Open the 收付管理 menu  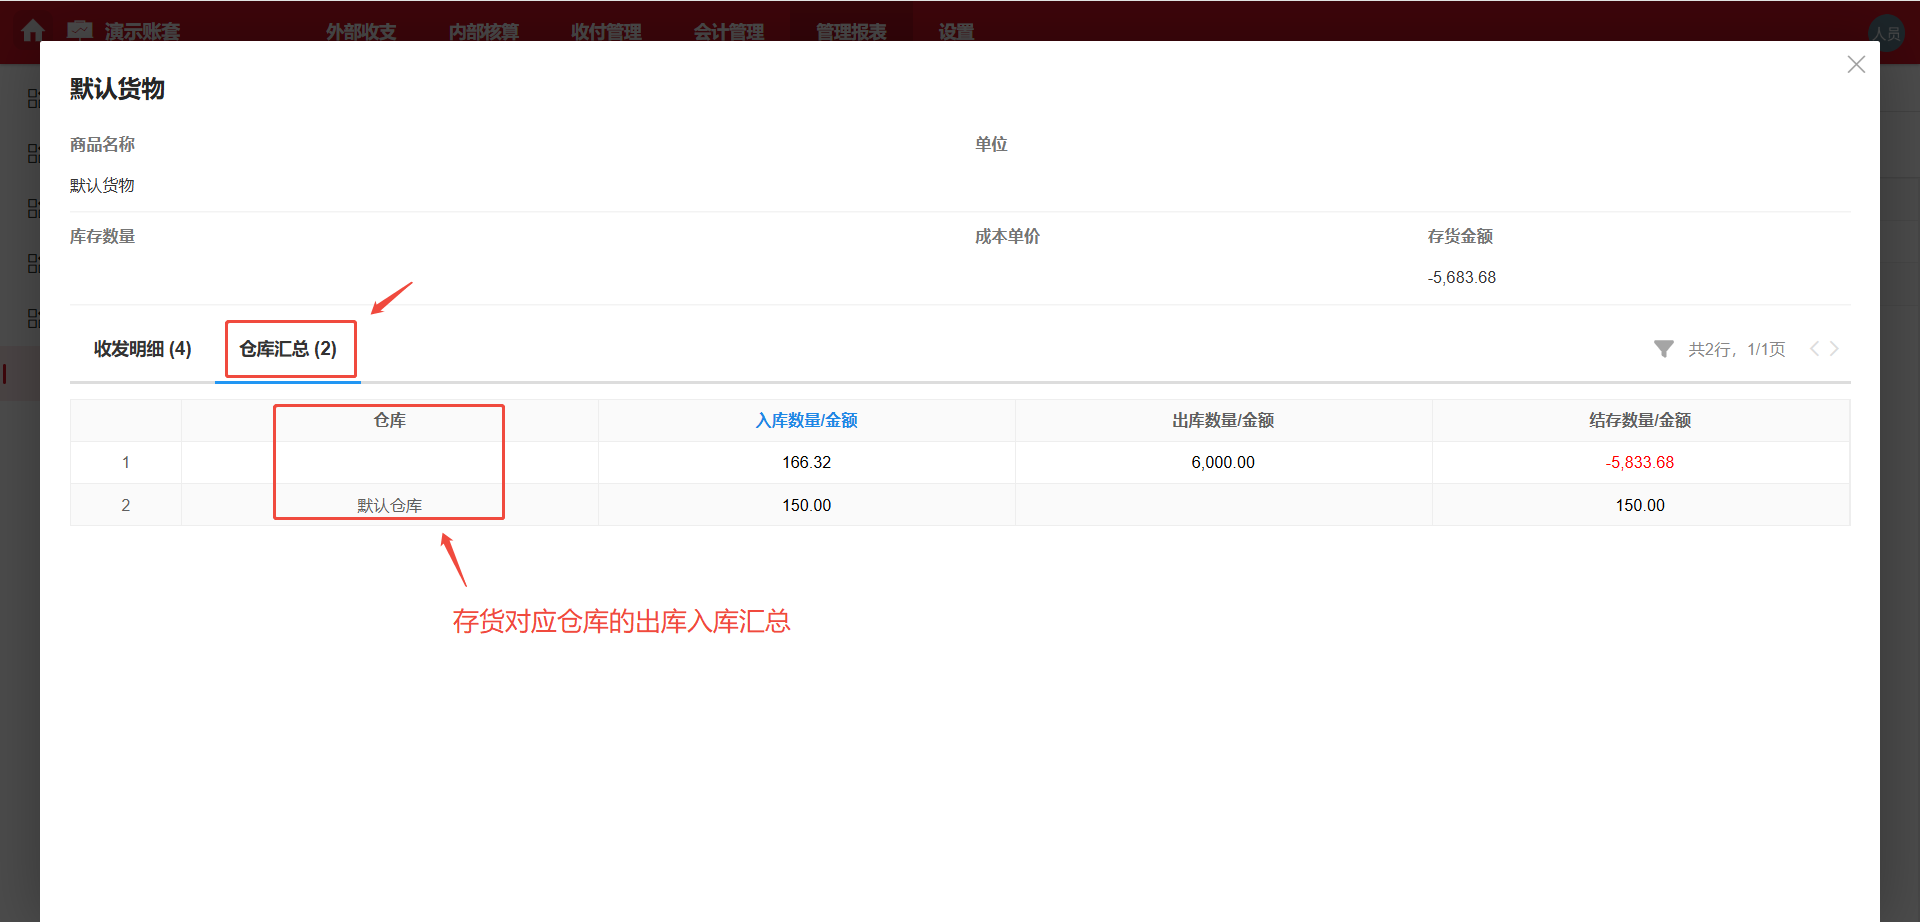(x=605, y=31)
